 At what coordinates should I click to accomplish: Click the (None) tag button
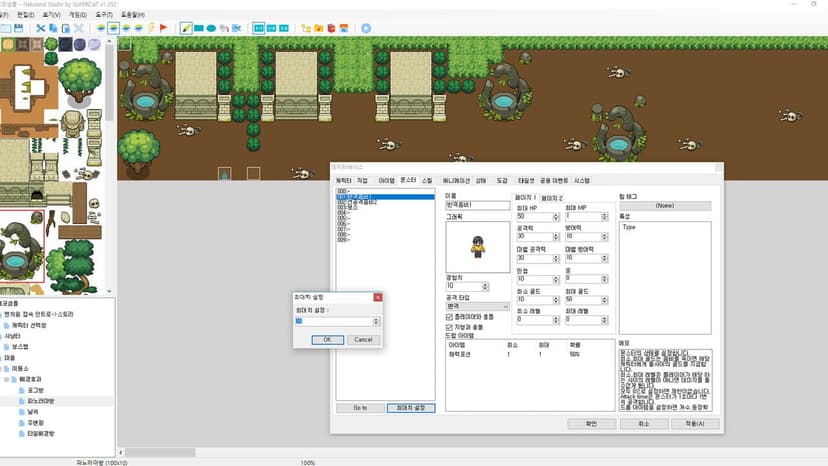tap(665, 206)
